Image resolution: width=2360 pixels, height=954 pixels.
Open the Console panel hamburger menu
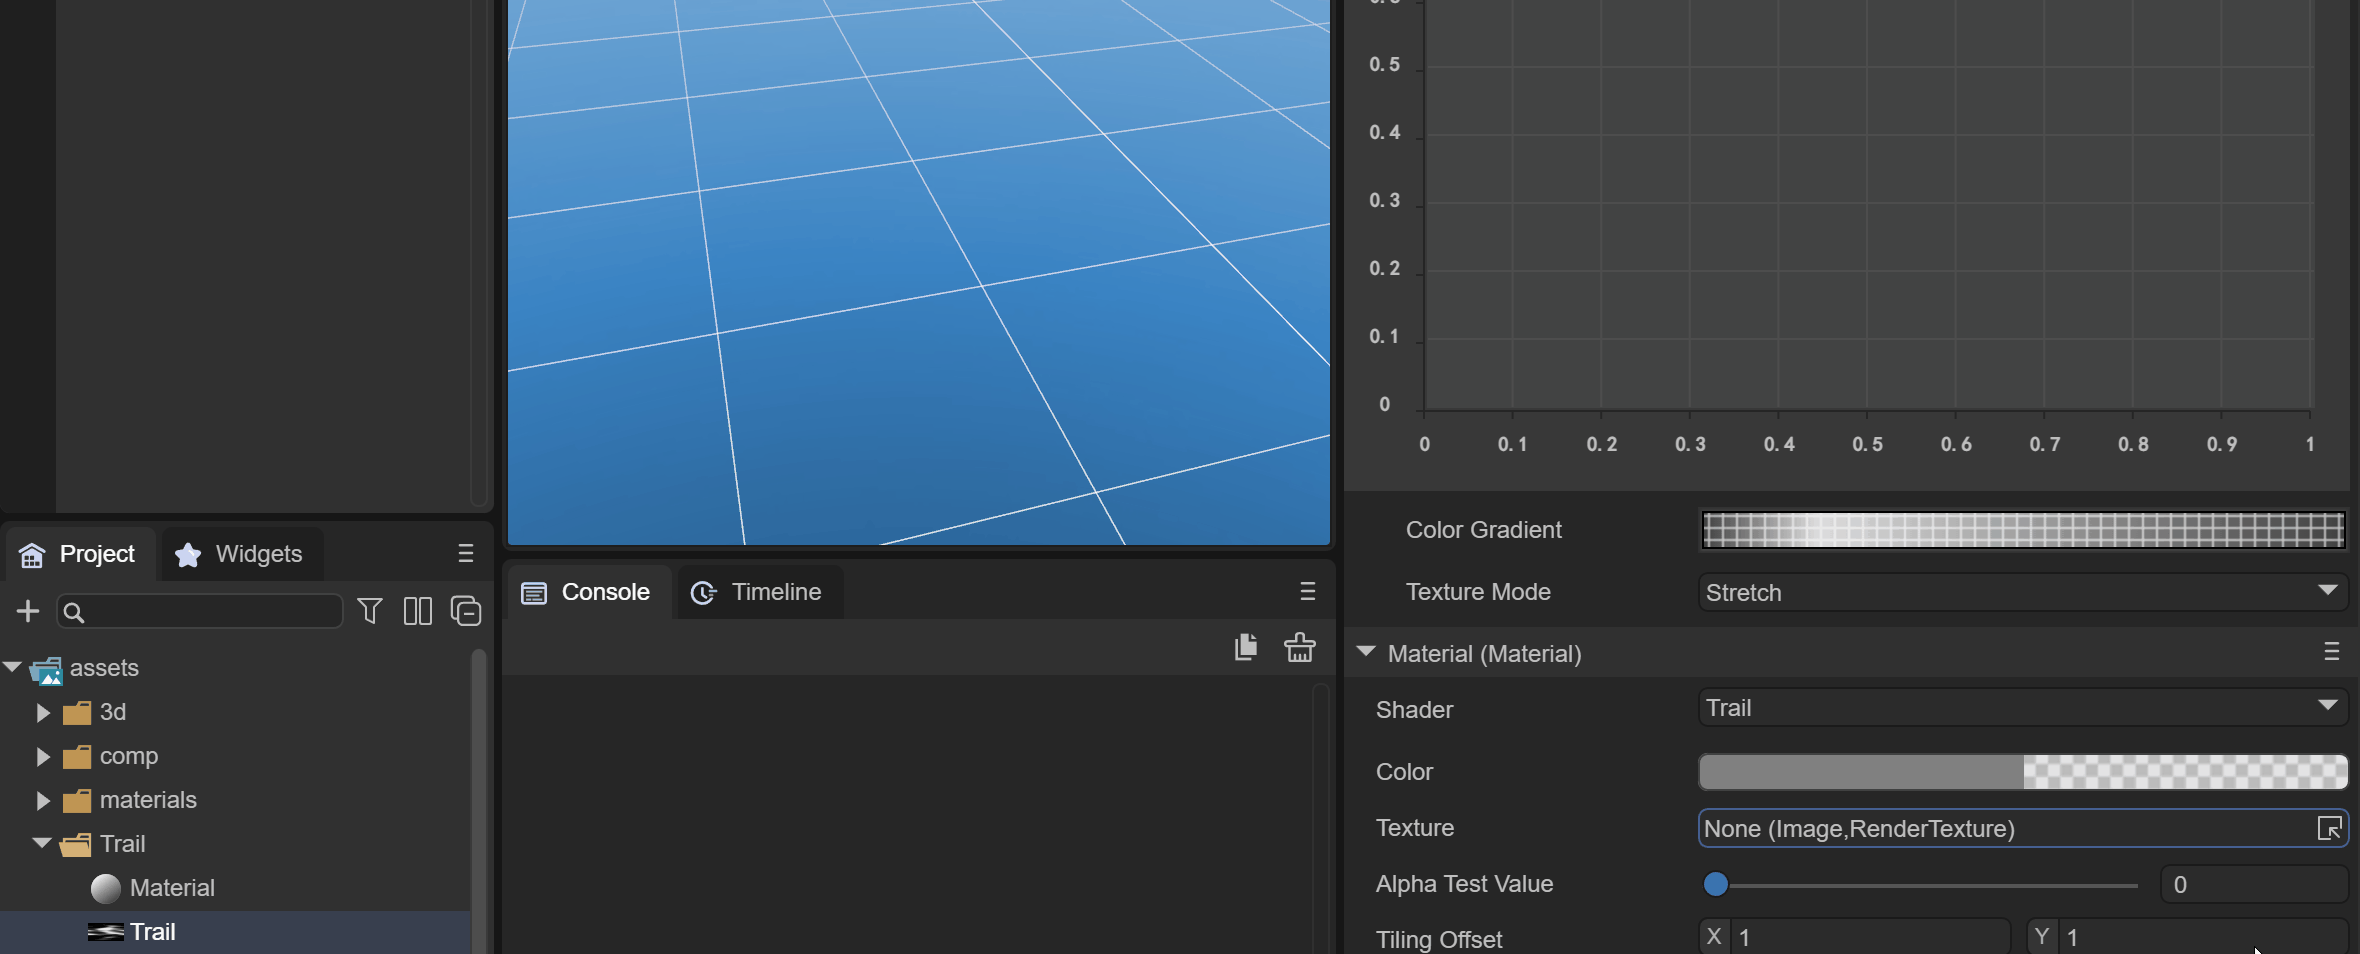point(1307,592)
